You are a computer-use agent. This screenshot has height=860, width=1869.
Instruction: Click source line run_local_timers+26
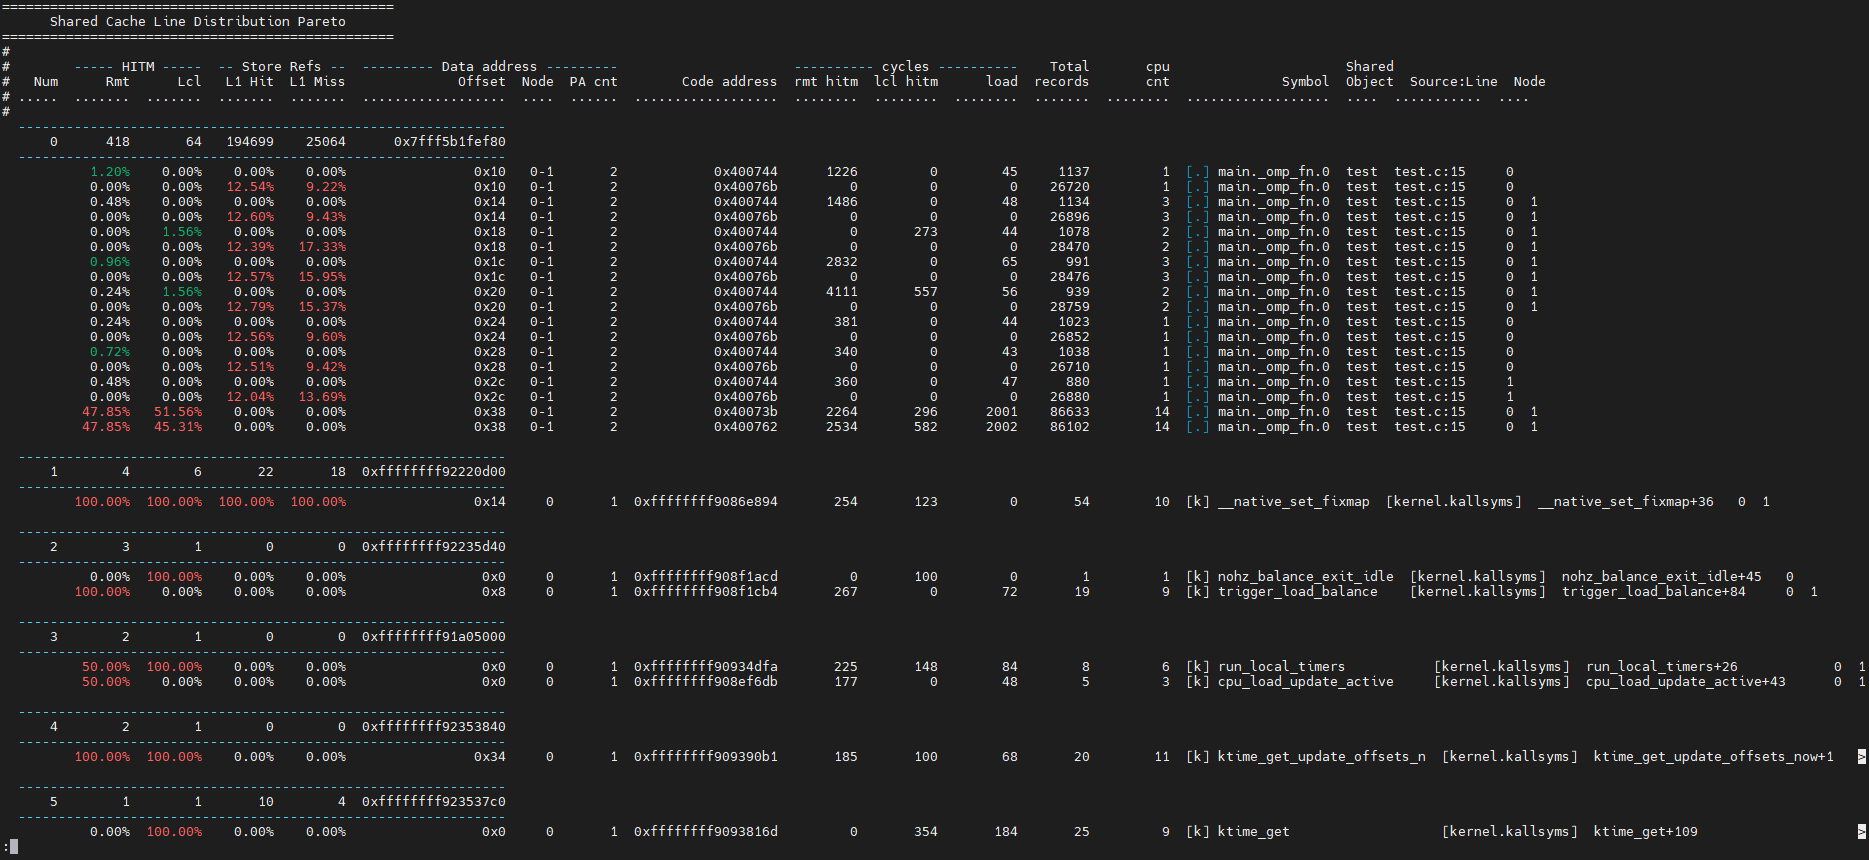coord(1662,667)
